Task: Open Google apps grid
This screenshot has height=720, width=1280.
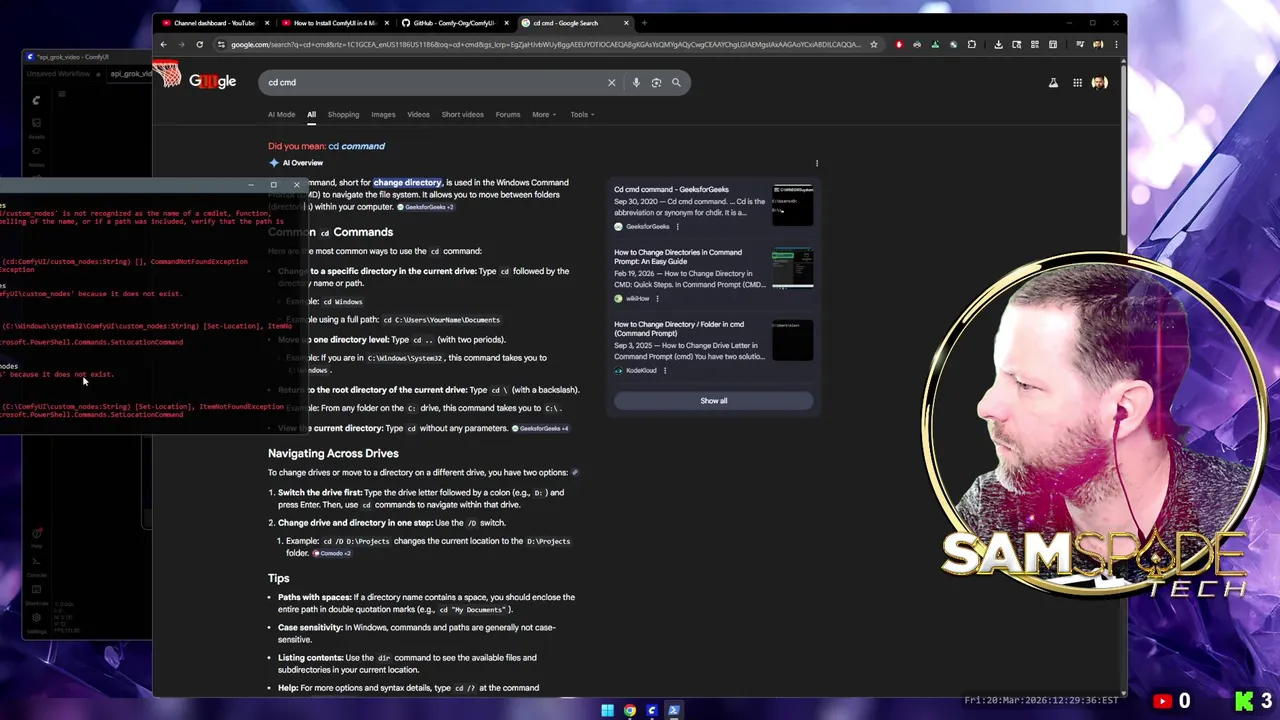Action: pyautogui.click(x=1077, y=82)
